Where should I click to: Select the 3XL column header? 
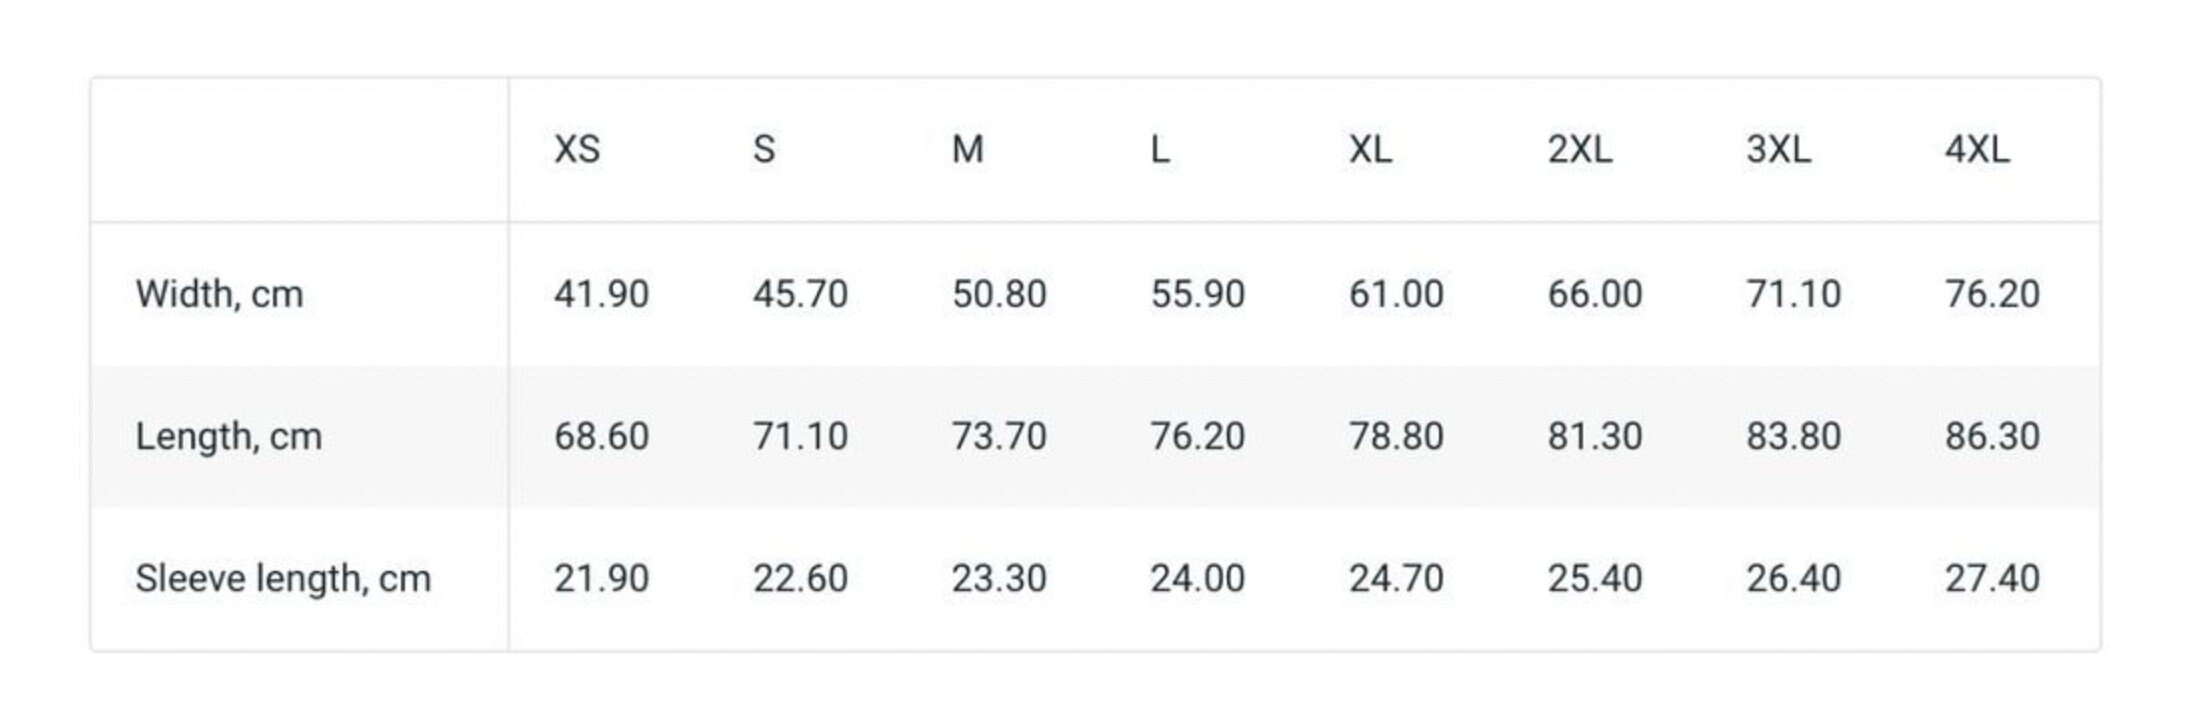1778,150
